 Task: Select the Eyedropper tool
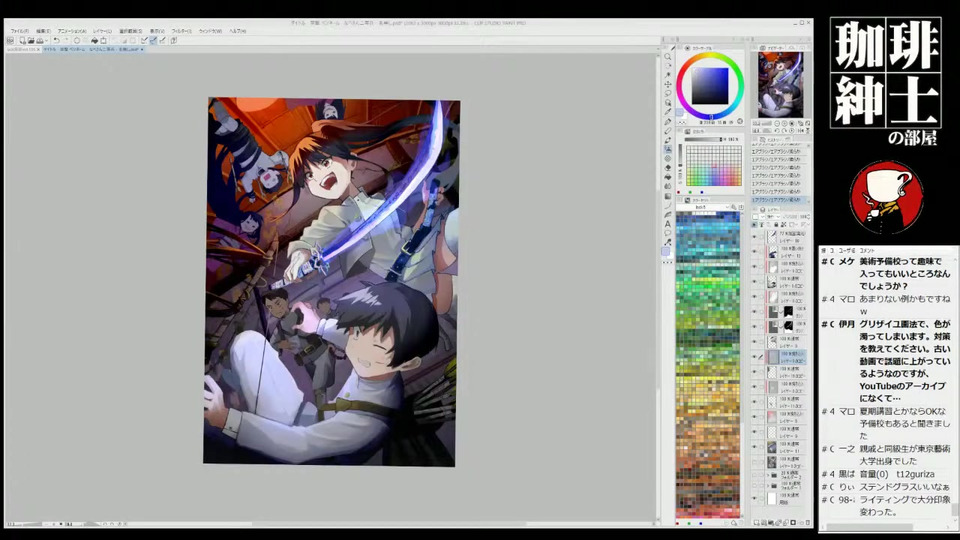pos(668,111)
